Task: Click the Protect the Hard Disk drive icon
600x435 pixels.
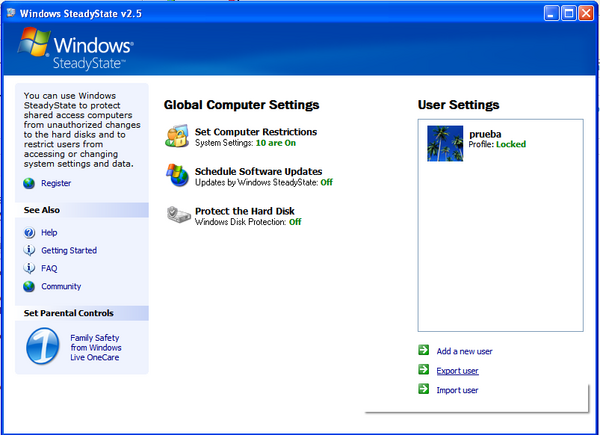Action: [x=177, y=215]
